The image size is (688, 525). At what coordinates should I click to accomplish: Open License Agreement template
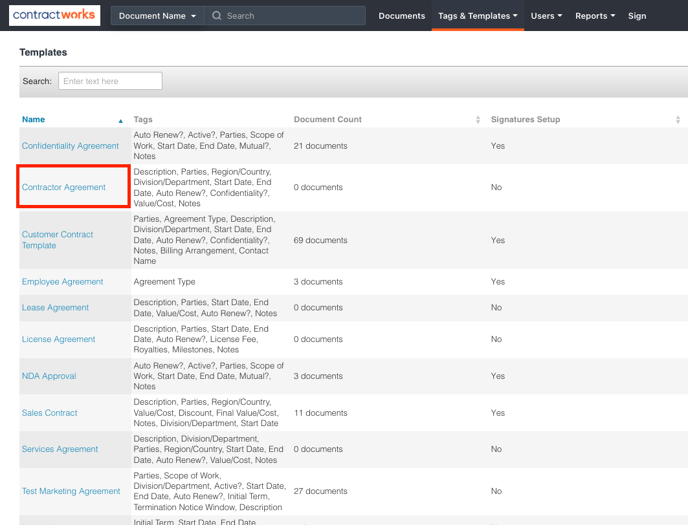coord(58,339)
